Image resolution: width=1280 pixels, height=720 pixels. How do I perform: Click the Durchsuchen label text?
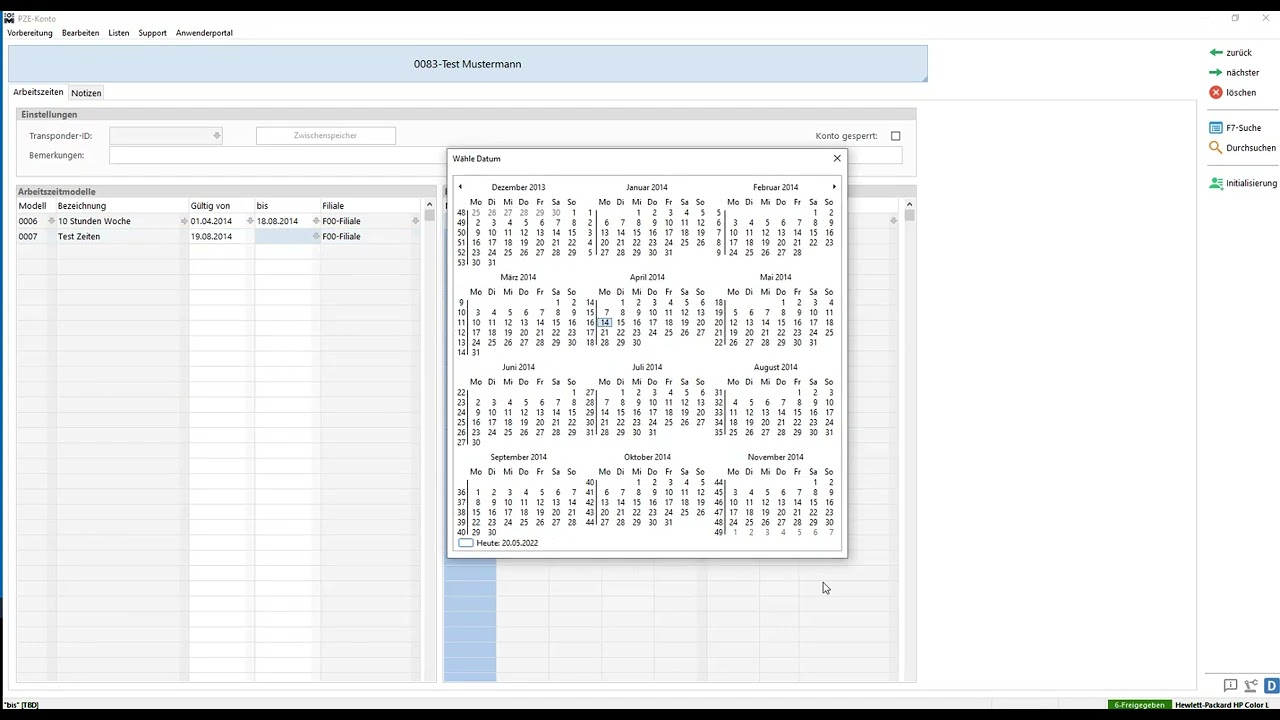(1251, 148)
